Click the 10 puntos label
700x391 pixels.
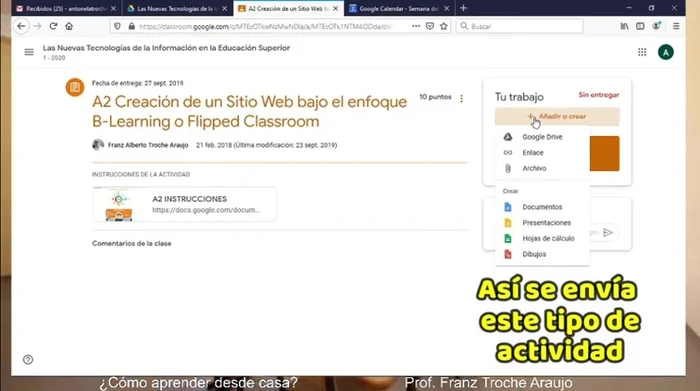pyautogui.click(x=435, y=97)
